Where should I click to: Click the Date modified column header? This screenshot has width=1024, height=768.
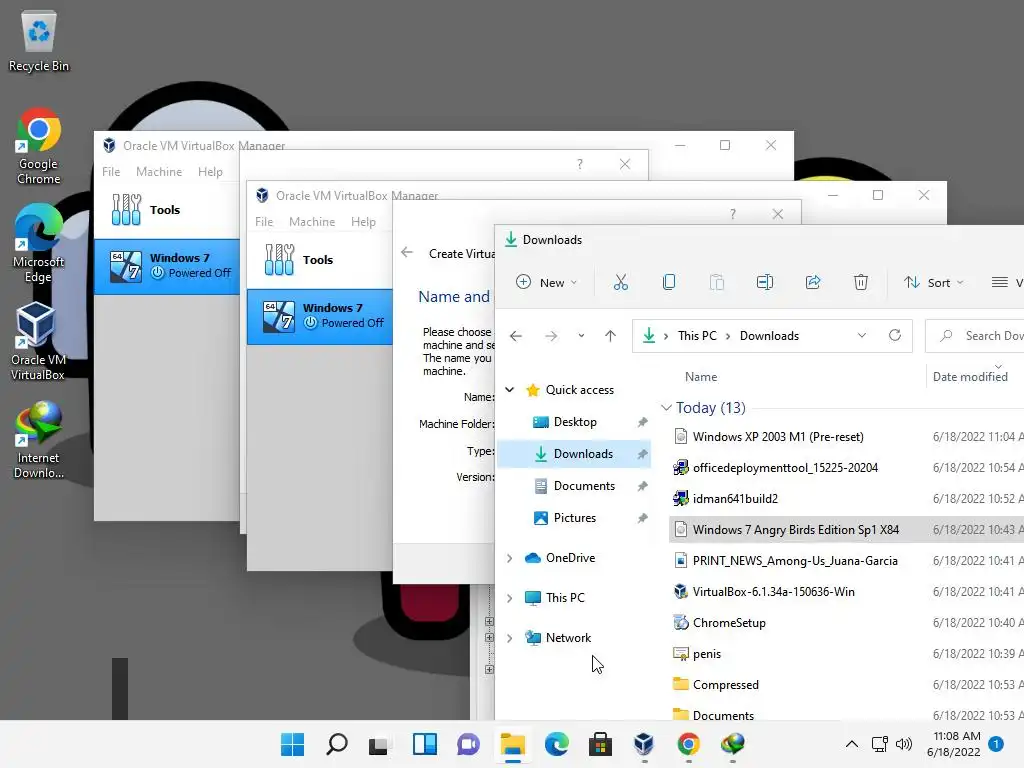(x=970, y=377)
